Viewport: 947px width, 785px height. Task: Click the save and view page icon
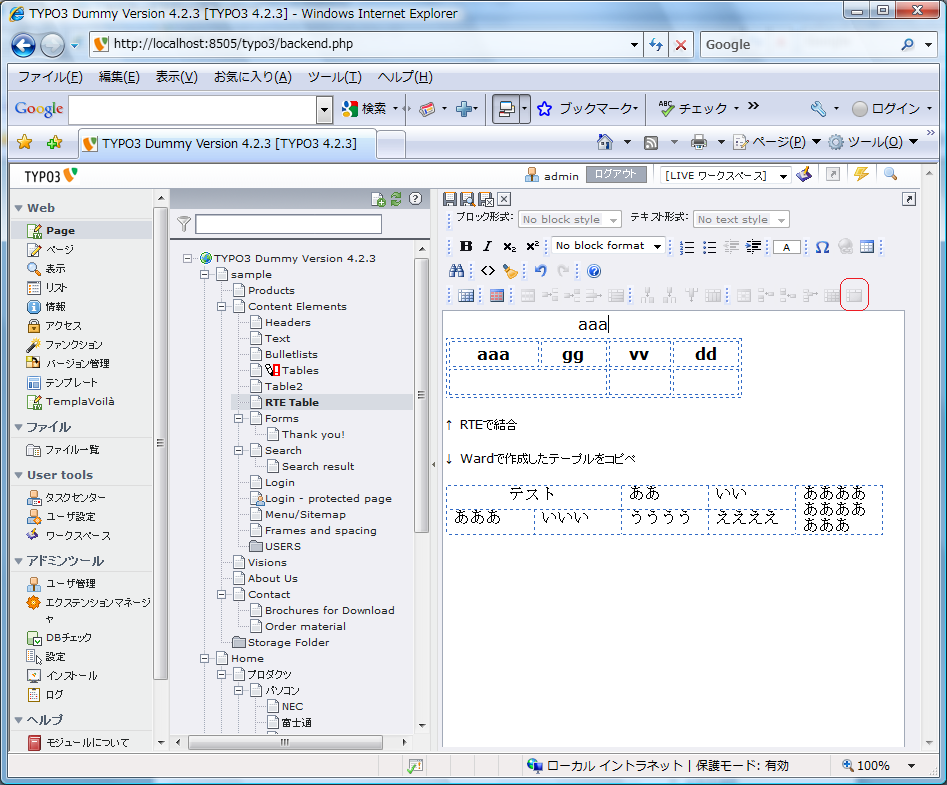tap(467, 199)
